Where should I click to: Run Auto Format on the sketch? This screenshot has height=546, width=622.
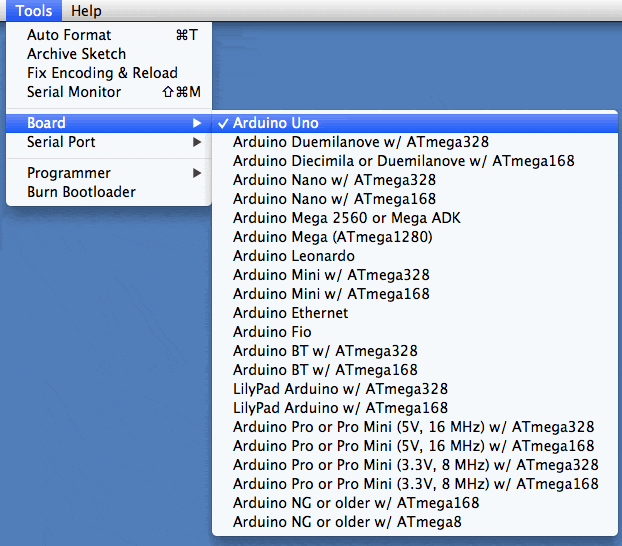109,35
